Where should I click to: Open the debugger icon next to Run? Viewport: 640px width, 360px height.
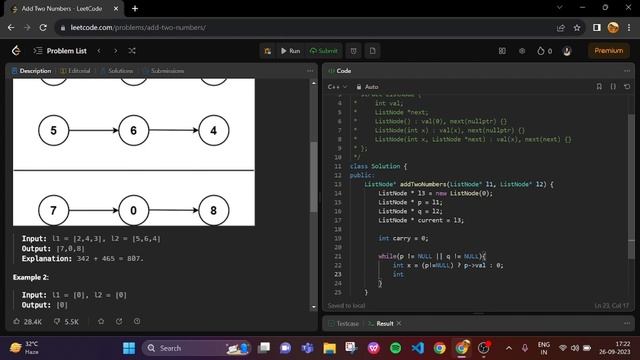[267, 51]
